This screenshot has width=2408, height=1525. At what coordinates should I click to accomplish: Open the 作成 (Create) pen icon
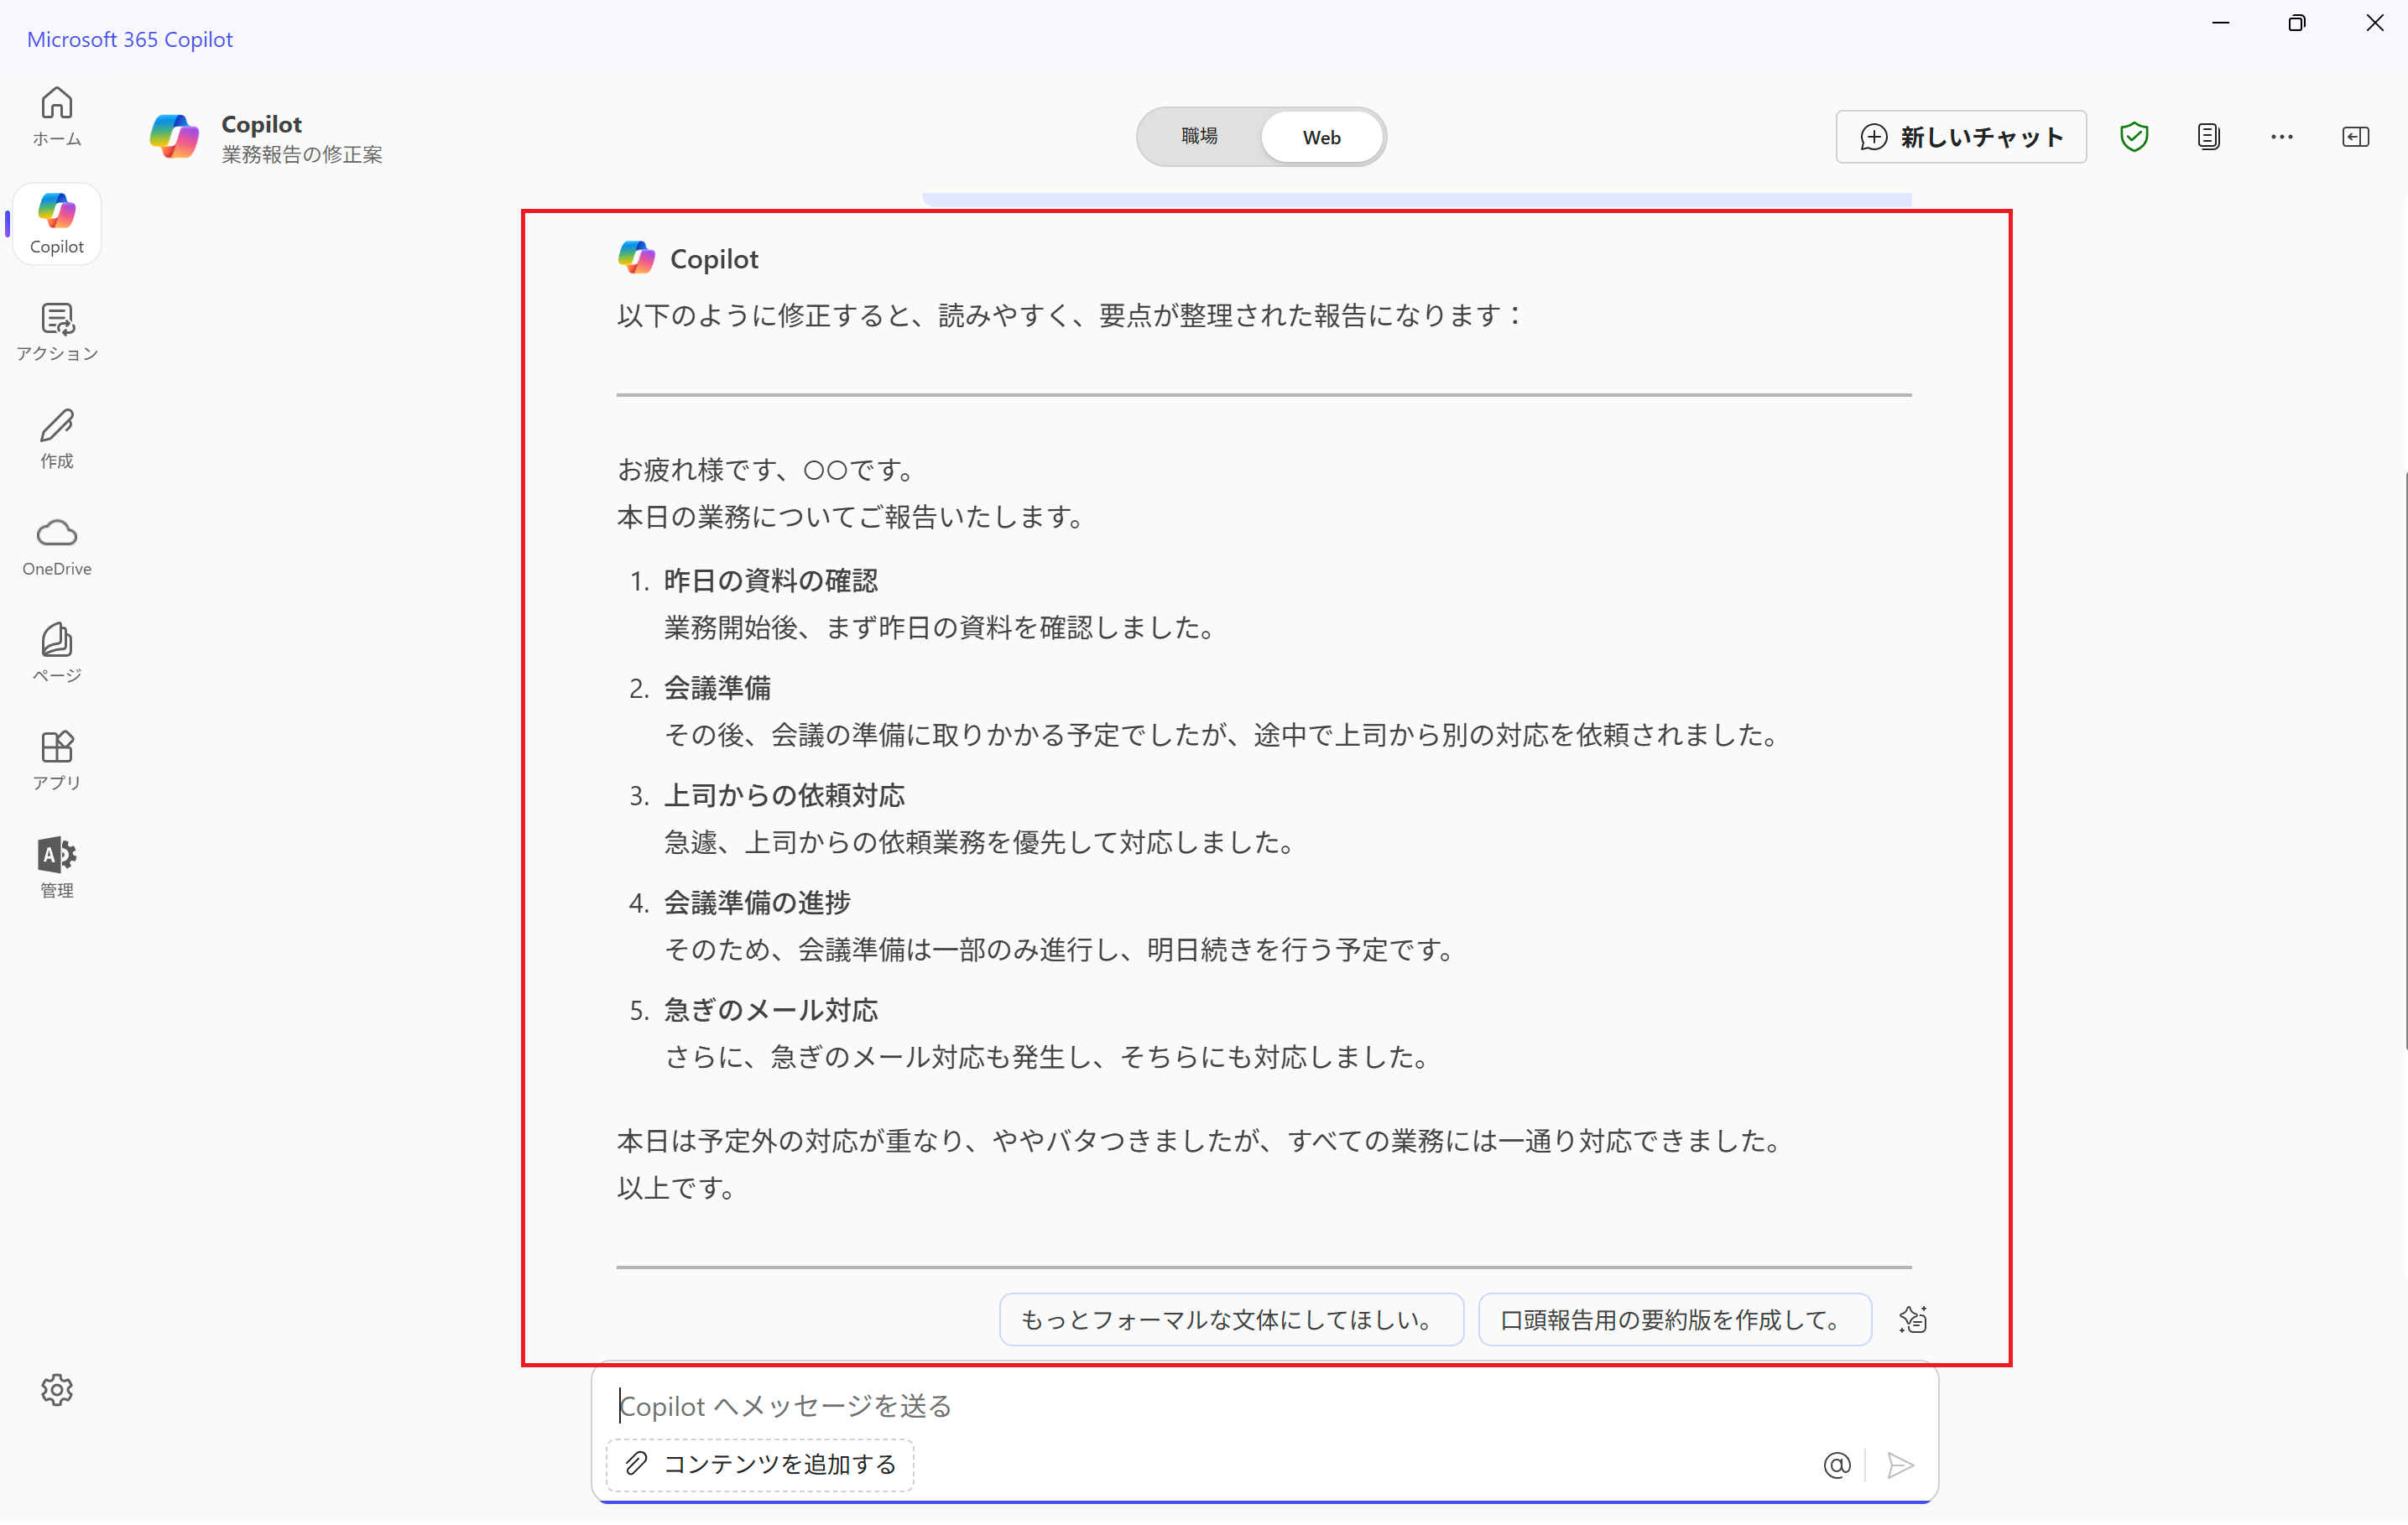pos(57,438)
